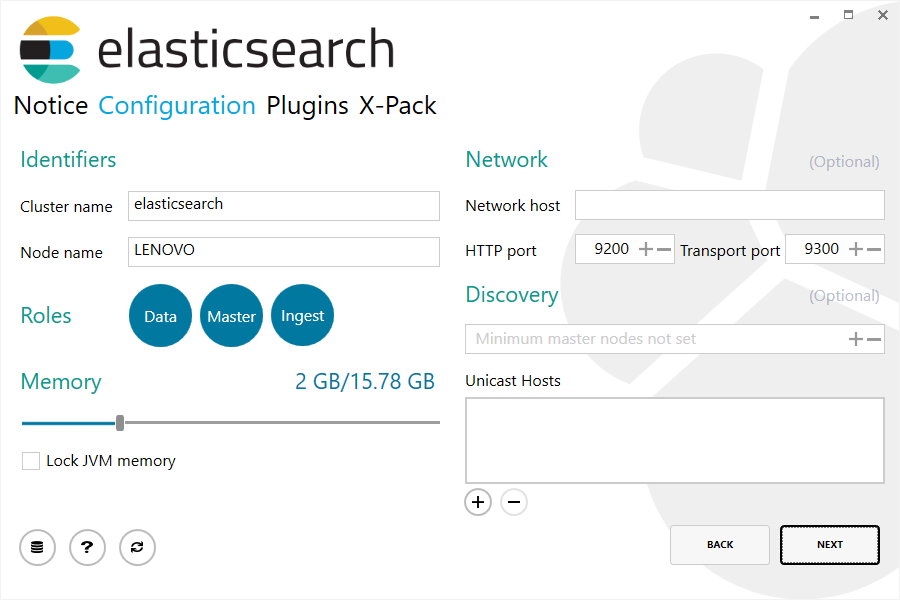Image resolution: width=900 pixels, height=600 pixels.
Task: Disable the Ingest role
Action: (302, 315)
